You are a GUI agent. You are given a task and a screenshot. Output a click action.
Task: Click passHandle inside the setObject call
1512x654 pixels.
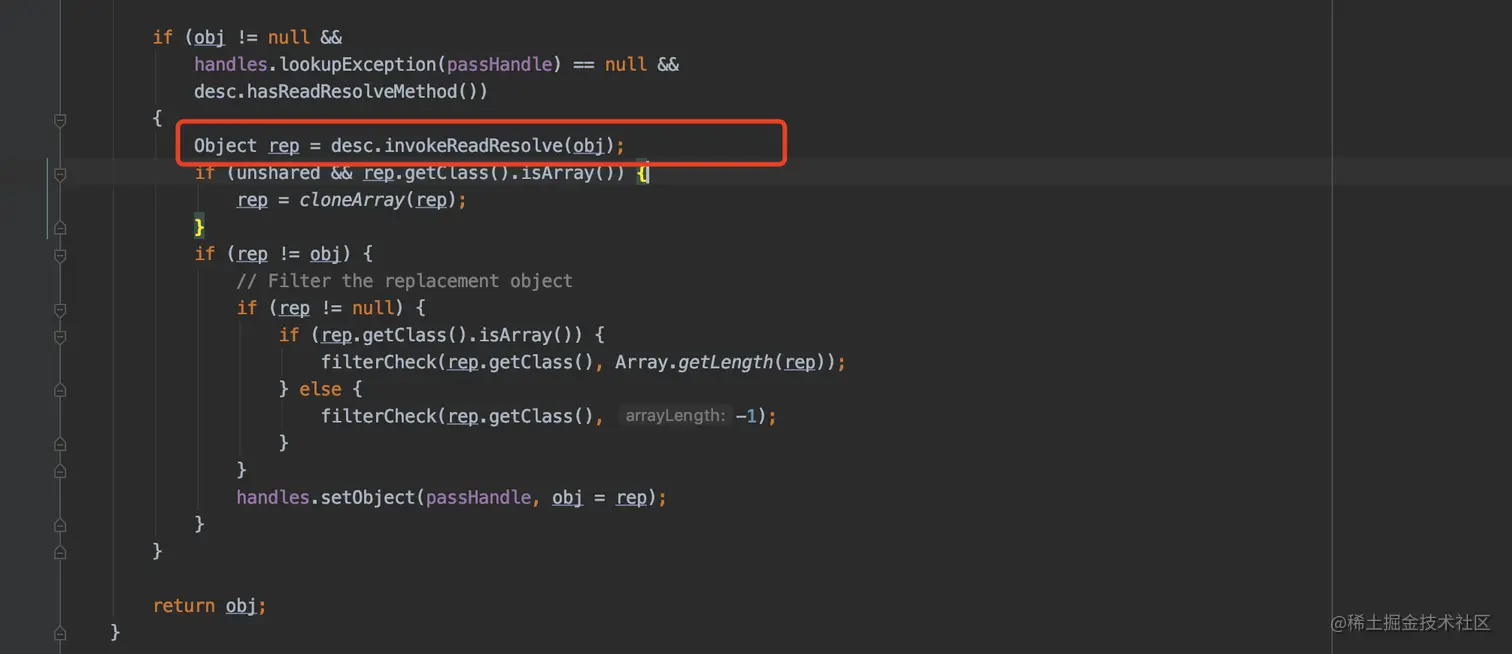478,497
